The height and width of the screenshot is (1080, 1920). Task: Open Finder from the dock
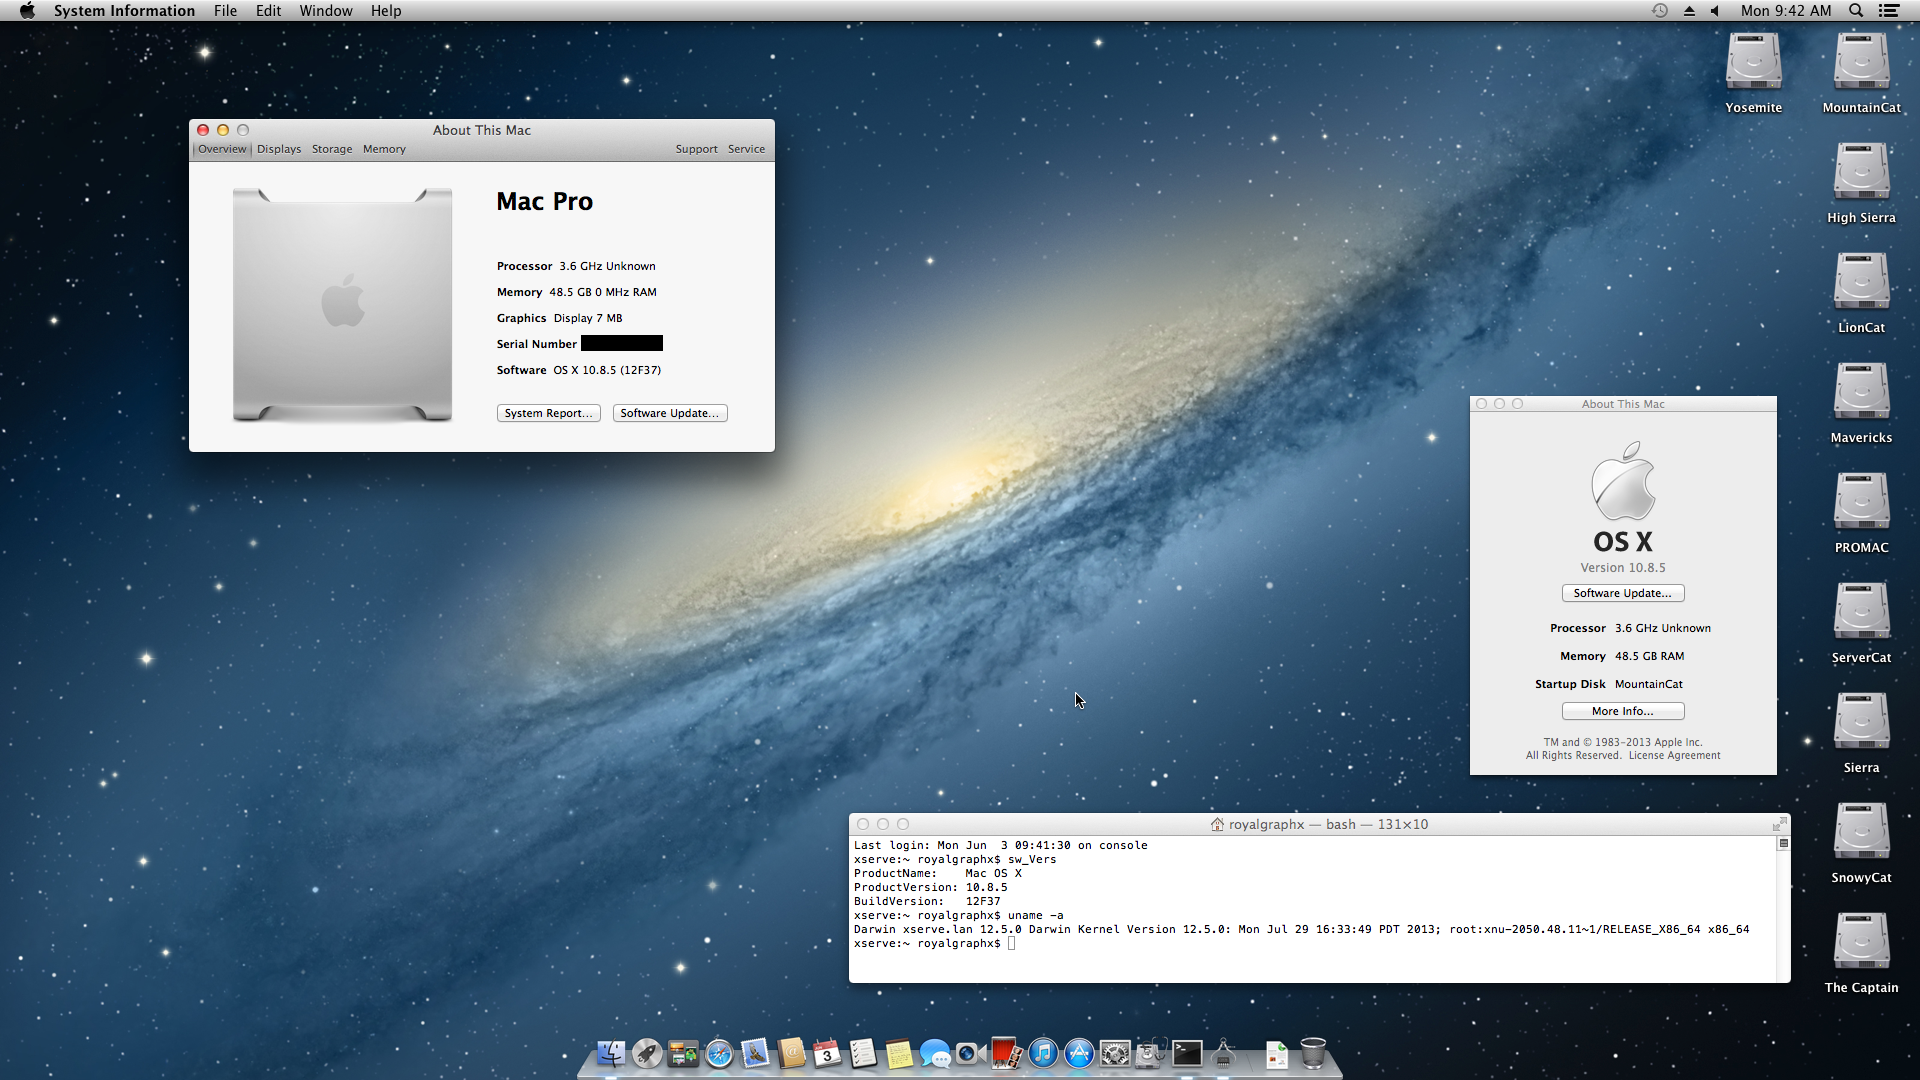pyautogui.click(x=611, y=1053)
